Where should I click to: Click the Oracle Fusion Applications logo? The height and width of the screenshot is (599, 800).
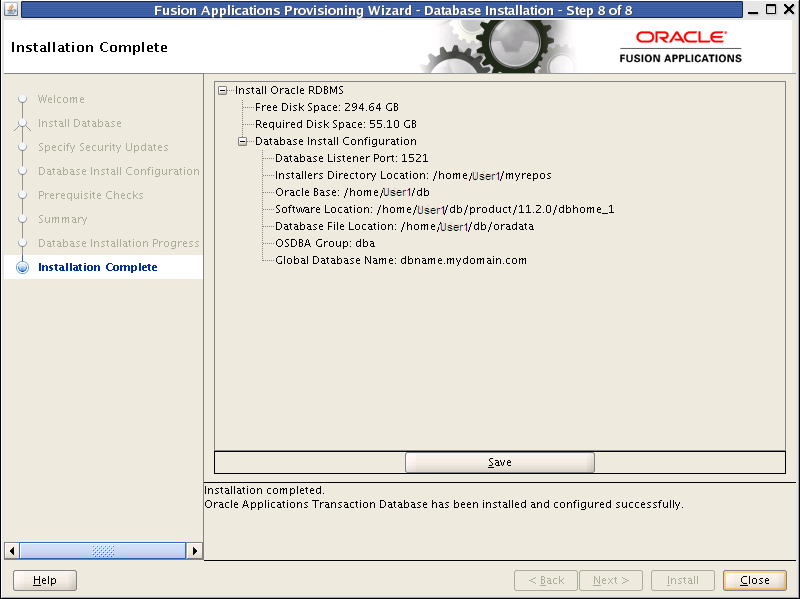point(681,47)
